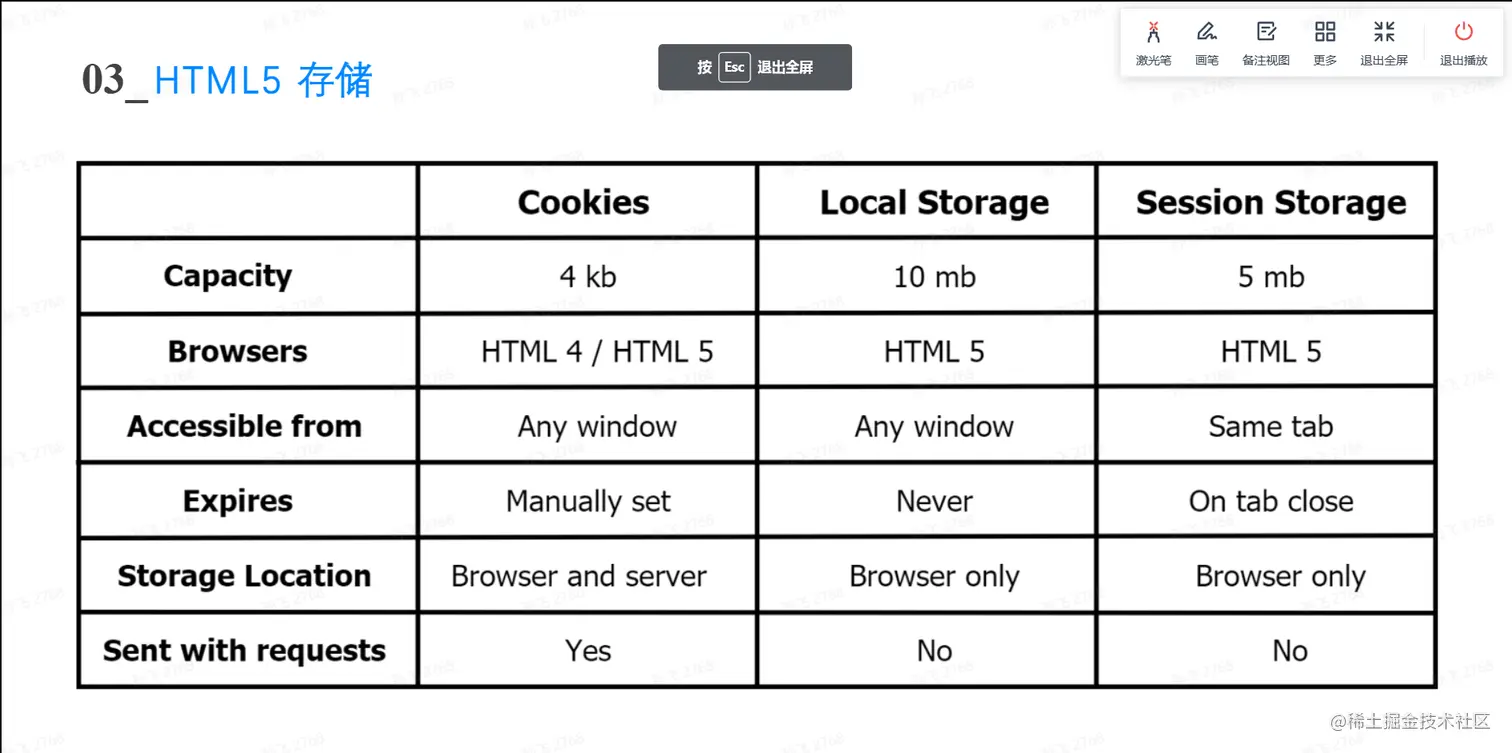Click the "10 mb" capacity cell
The width and height of the screenshot is (1512, 753).
934,276
